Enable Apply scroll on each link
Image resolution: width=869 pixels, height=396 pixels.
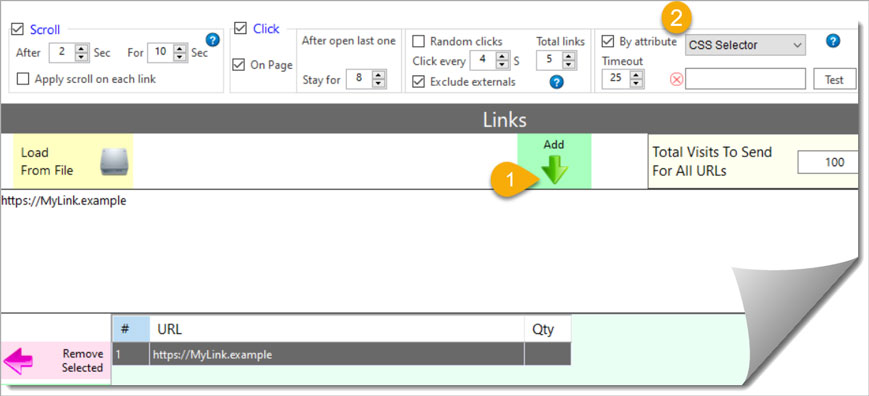(x=23, y=79)
